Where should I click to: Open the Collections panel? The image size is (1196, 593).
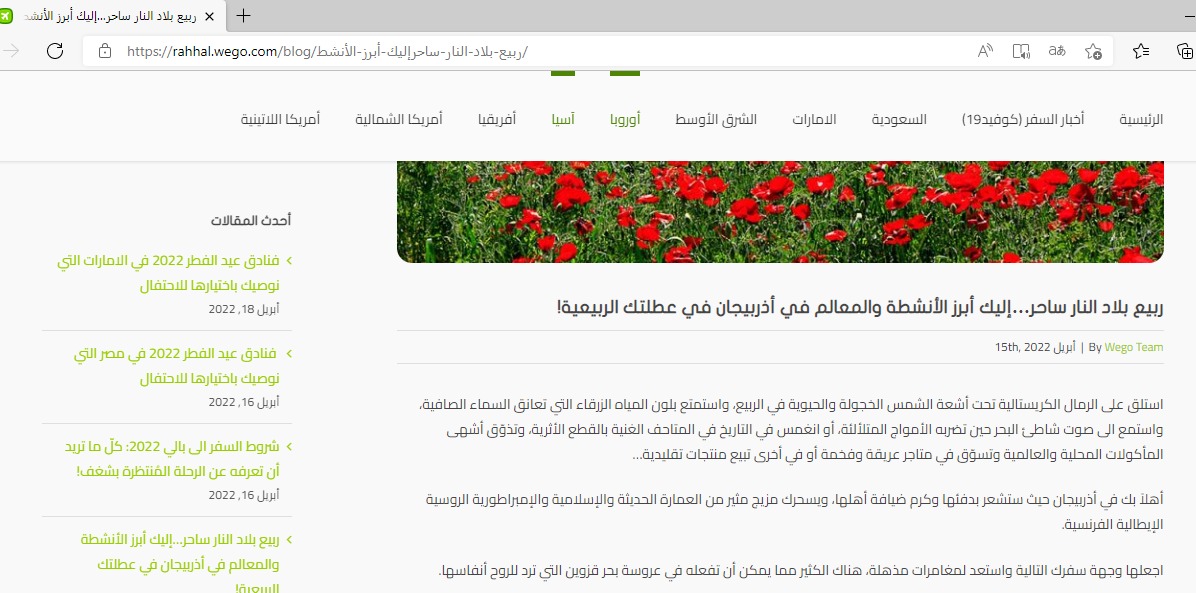(1184, 51)
